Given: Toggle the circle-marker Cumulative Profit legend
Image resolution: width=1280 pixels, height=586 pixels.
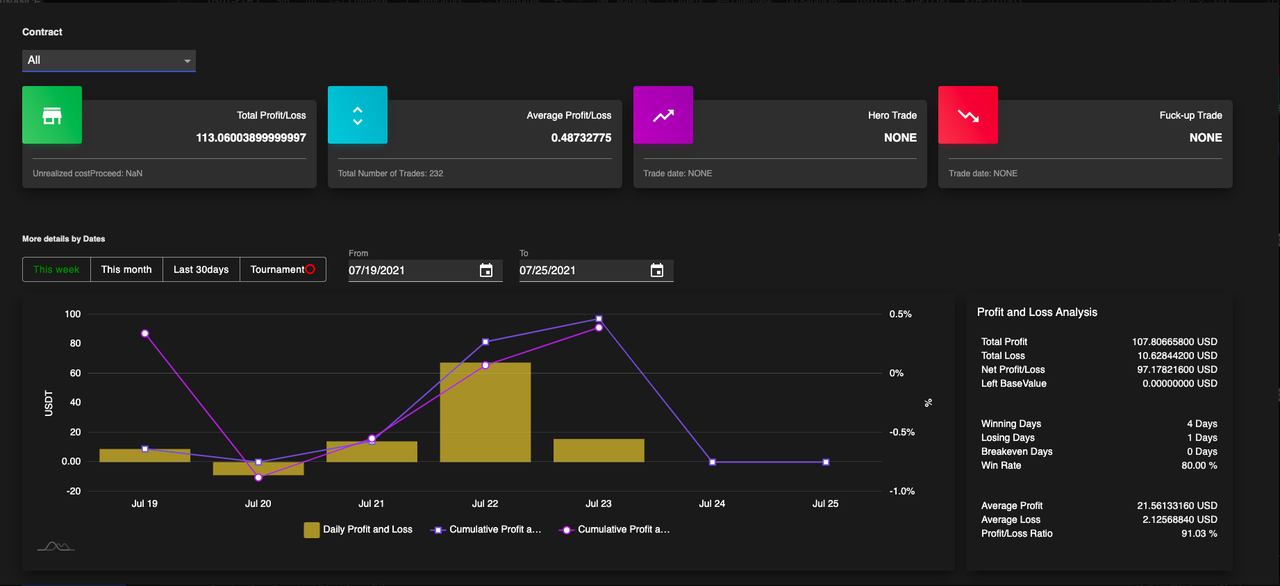Looking at the screenshot, I should coord(613,530).
